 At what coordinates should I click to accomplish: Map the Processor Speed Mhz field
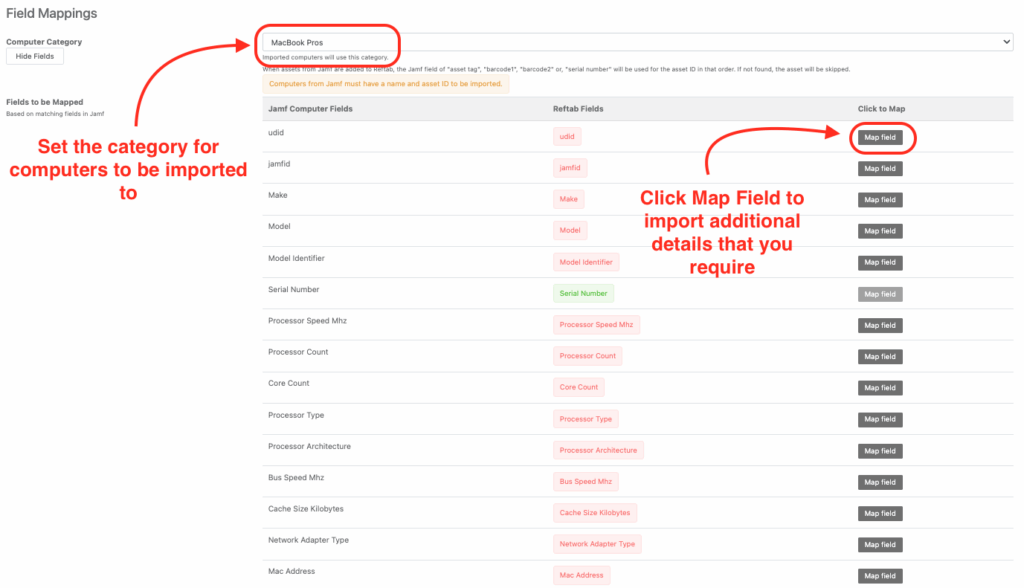click(880, 325)
